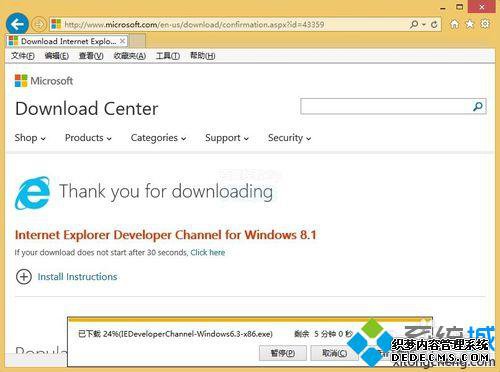The height and width of the screenshot is (372, 500).
Task: Click the Refresh icon in the address bar
Action: 434,24
